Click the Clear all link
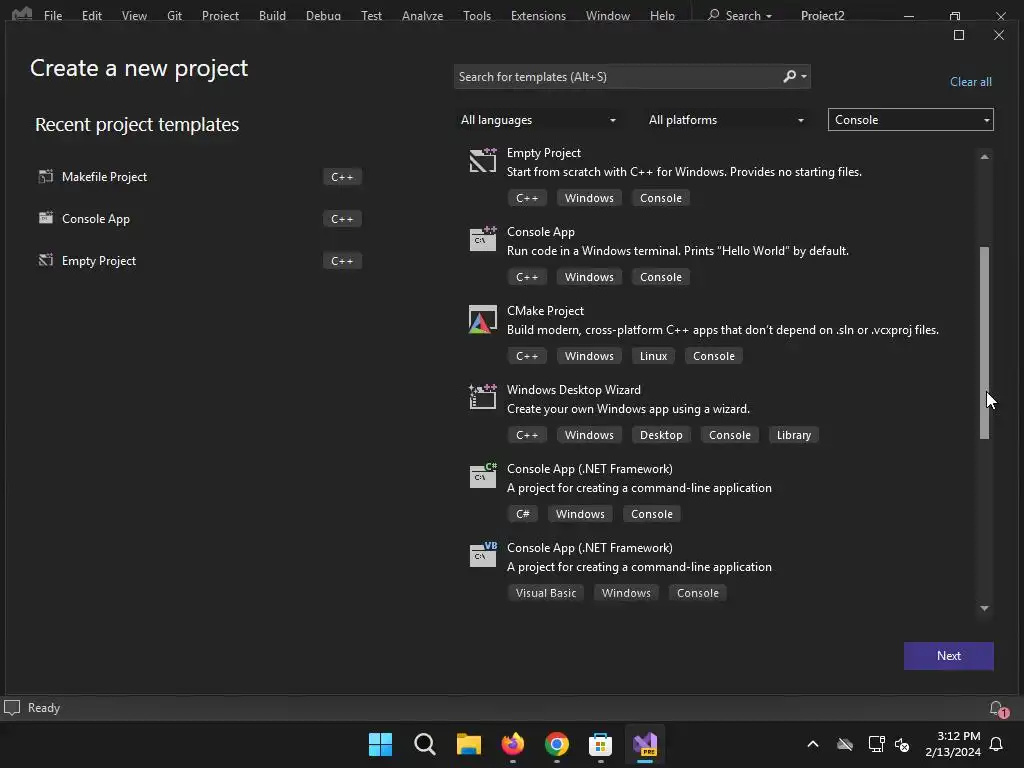The width and height of the screenshot is (1024, 768). [x=970, y=82]
